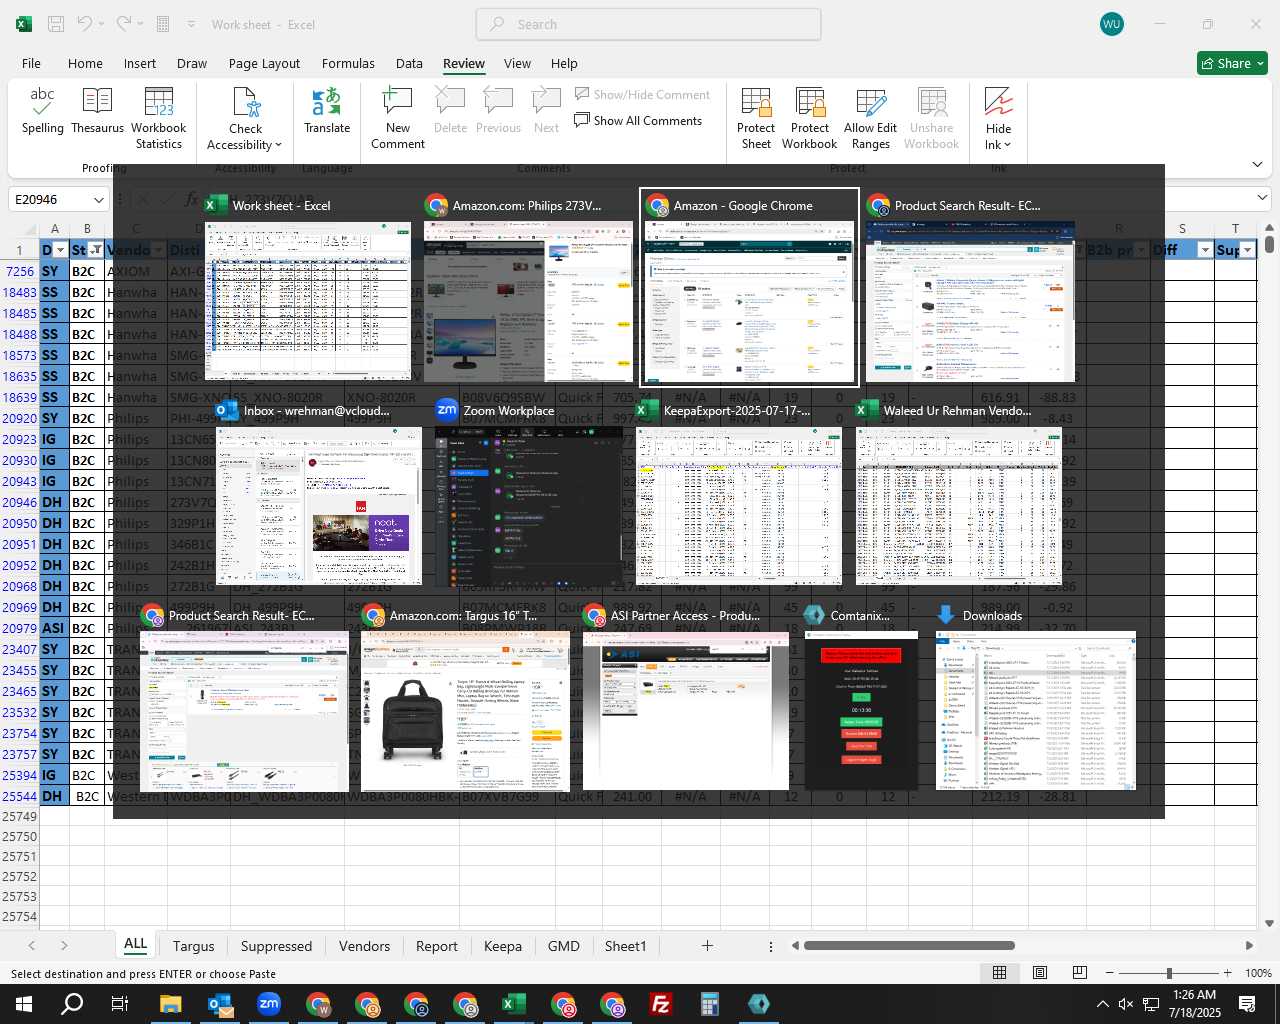Collapse the ribbon with the chevron
1280x1024 pixels.
[x=1257, y=164]
